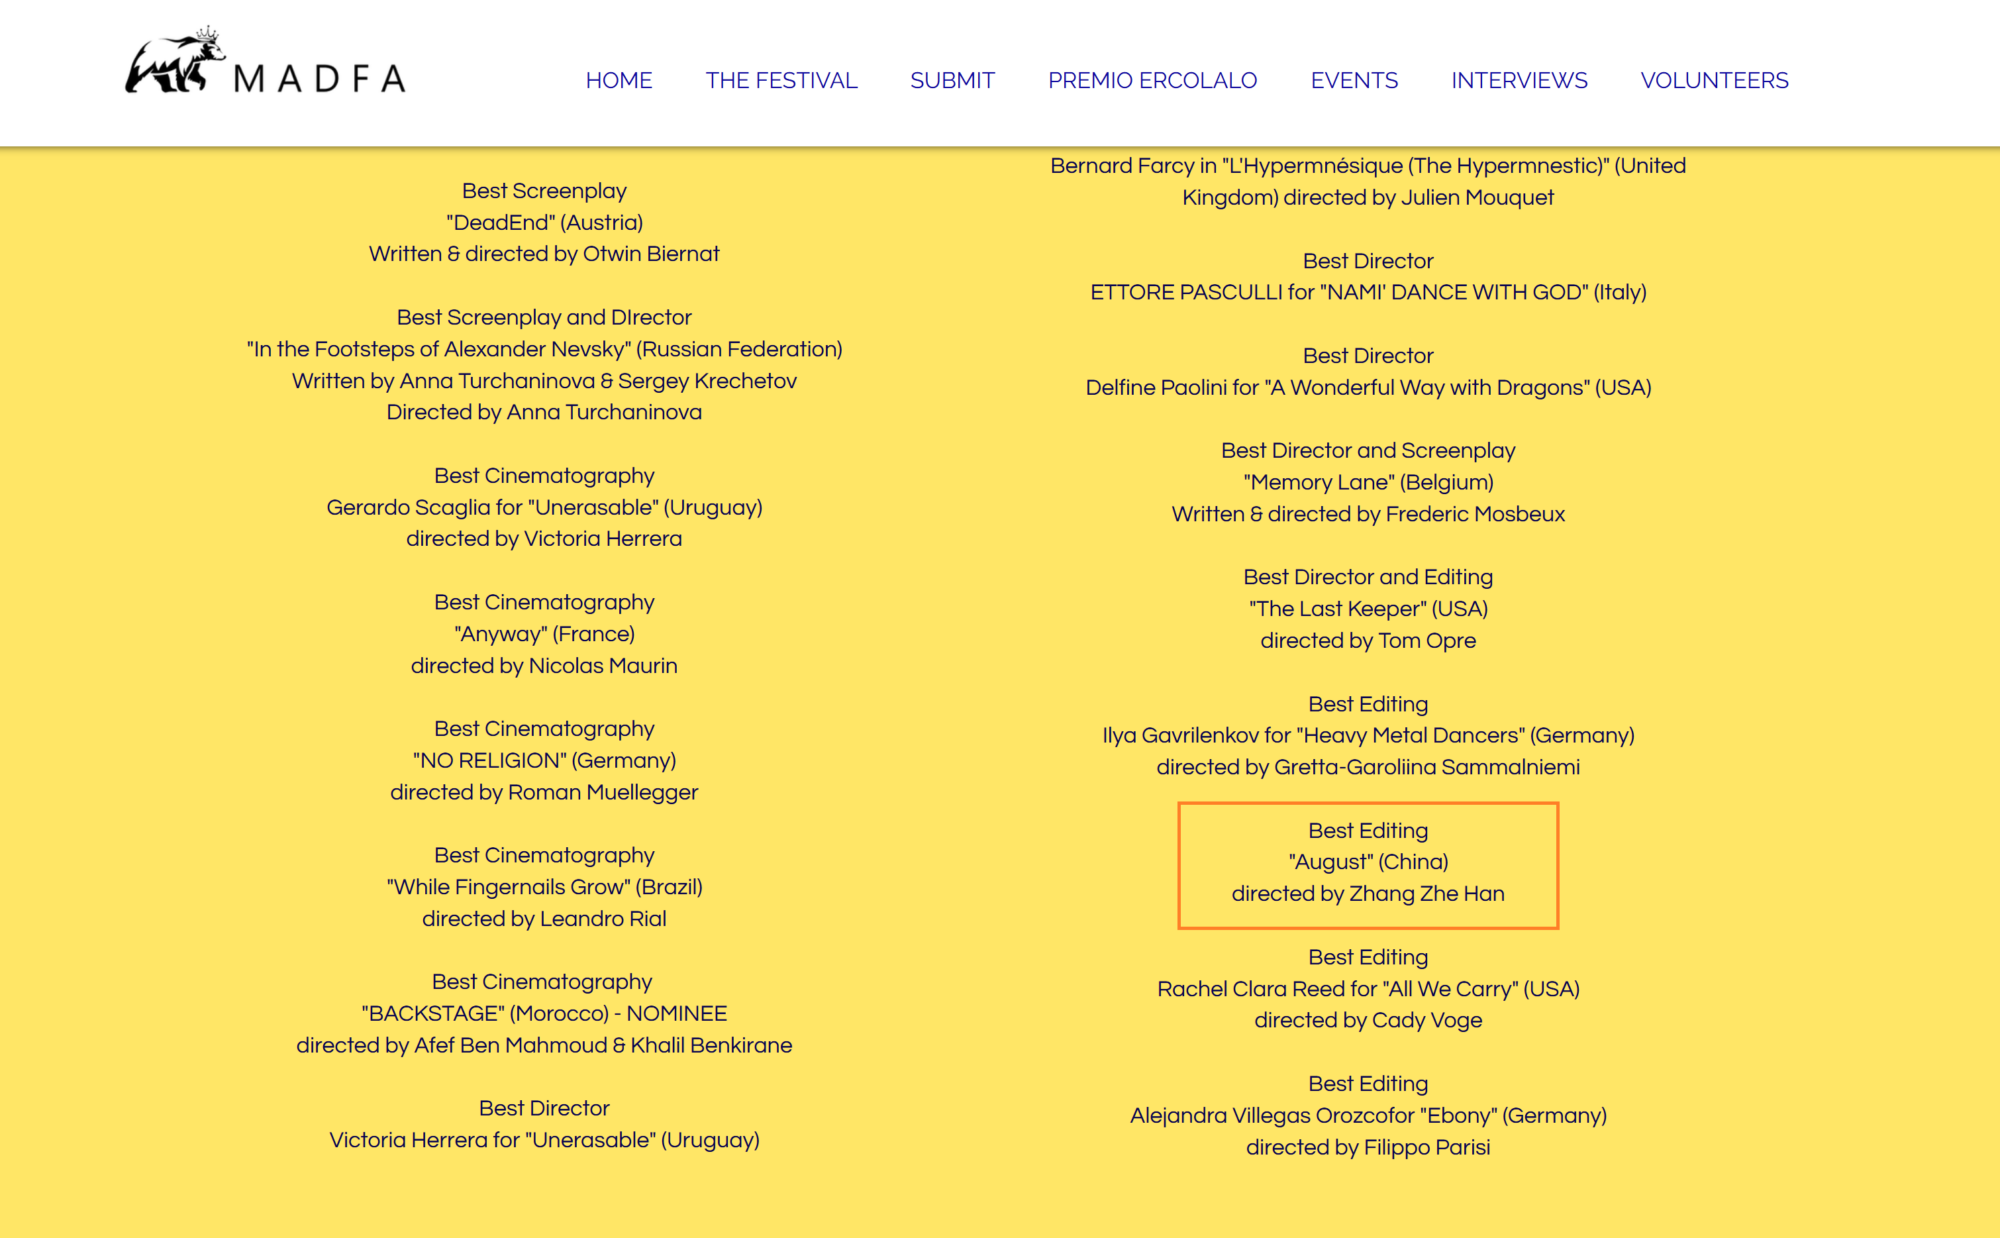Select 'Victoria Herrera for "Unerasable" (Uruguay)'

[544, 1140]
